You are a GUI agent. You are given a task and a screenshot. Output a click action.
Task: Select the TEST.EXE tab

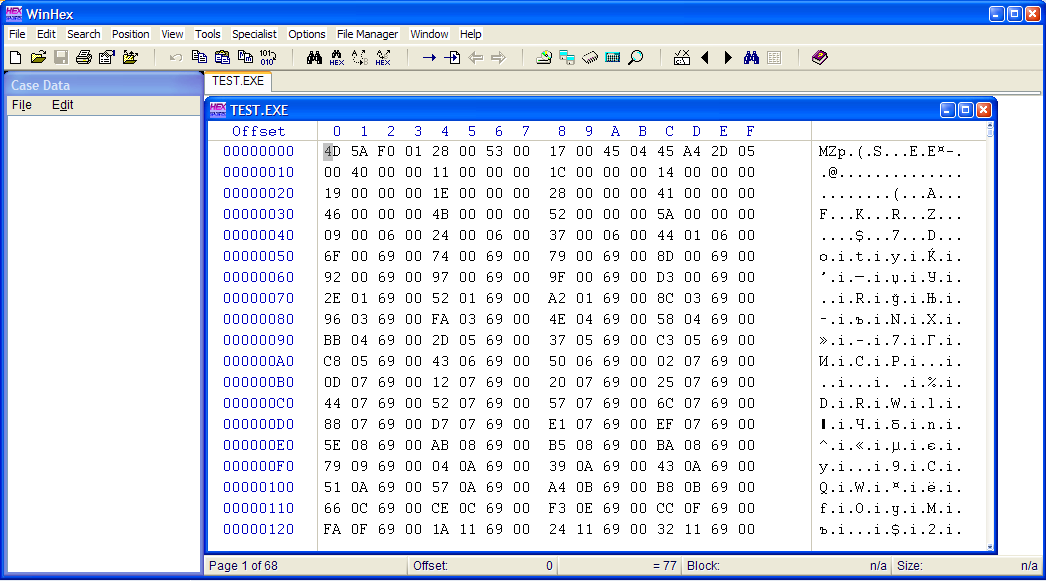click(238, 81)
